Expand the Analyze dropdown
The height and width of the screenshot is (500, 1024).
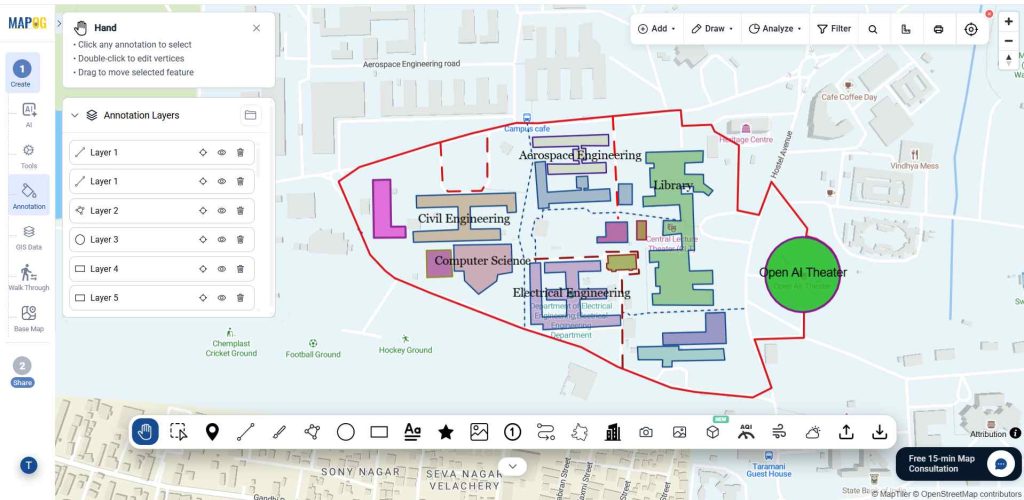(775, 29)
